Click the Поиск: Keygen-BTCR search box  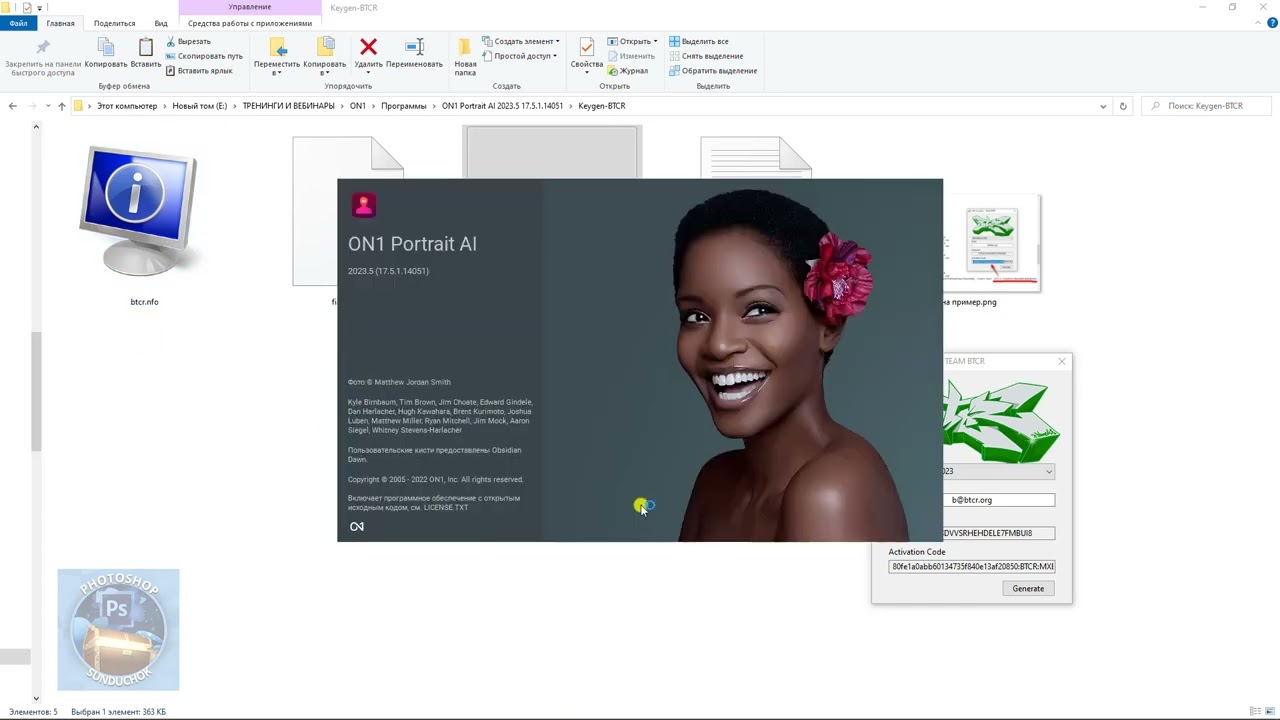click(1207, 106)
